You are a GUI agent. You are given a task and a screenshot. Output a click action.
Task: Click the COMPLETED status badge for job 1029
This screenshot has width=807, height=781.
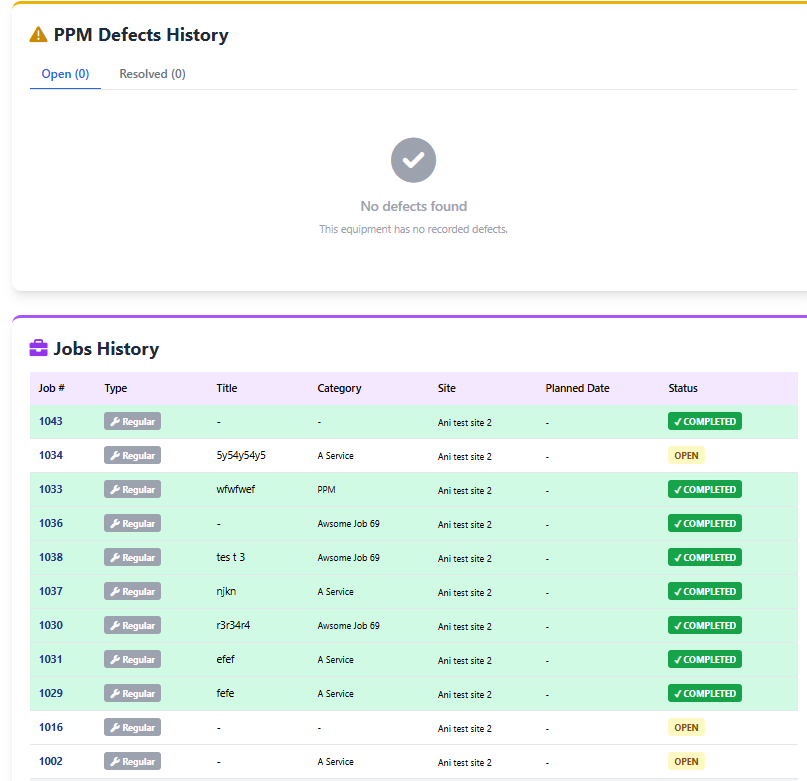point(705,693)
